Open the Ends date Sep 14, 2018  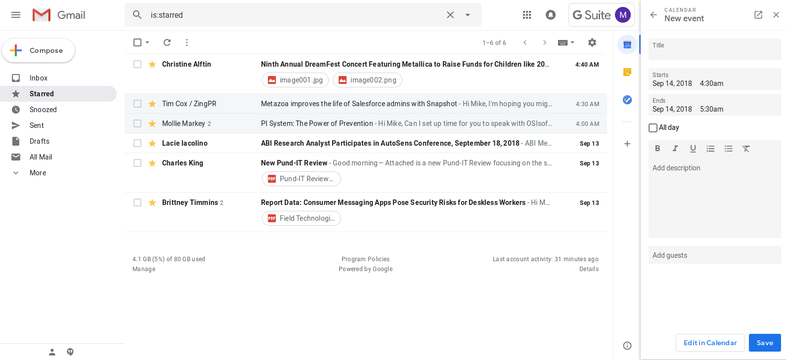(x=672, y=109)
